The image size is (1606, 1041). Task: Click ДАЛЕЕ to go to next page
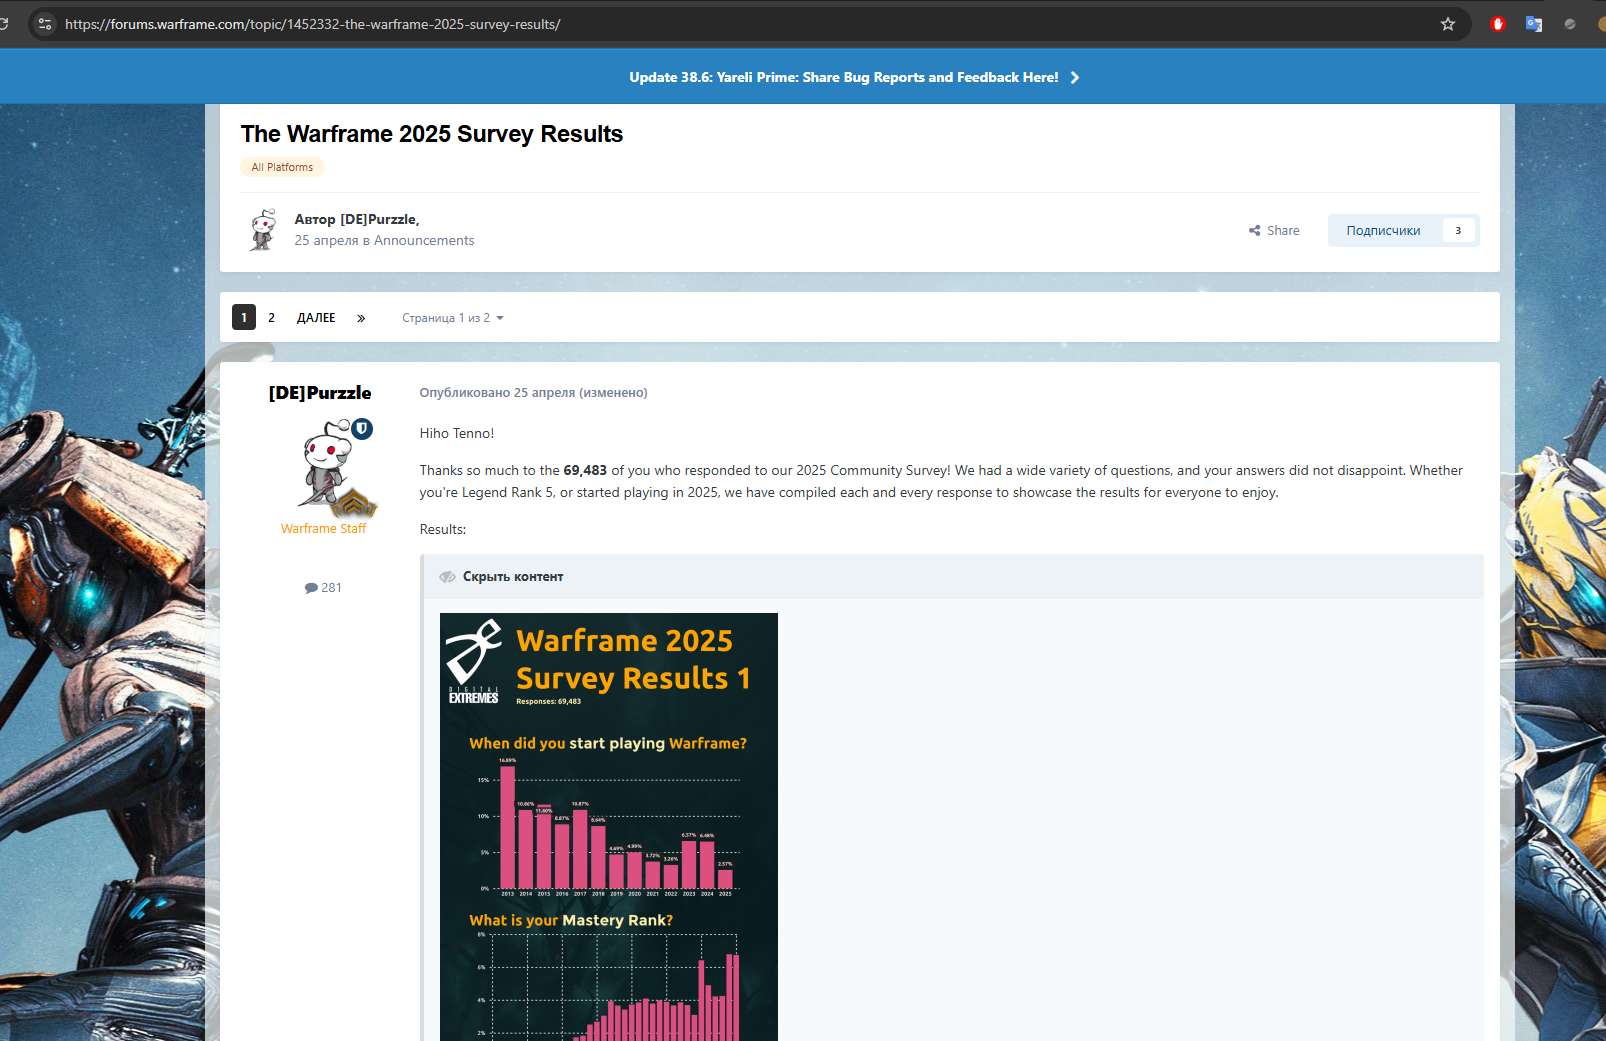pos(316,317)
